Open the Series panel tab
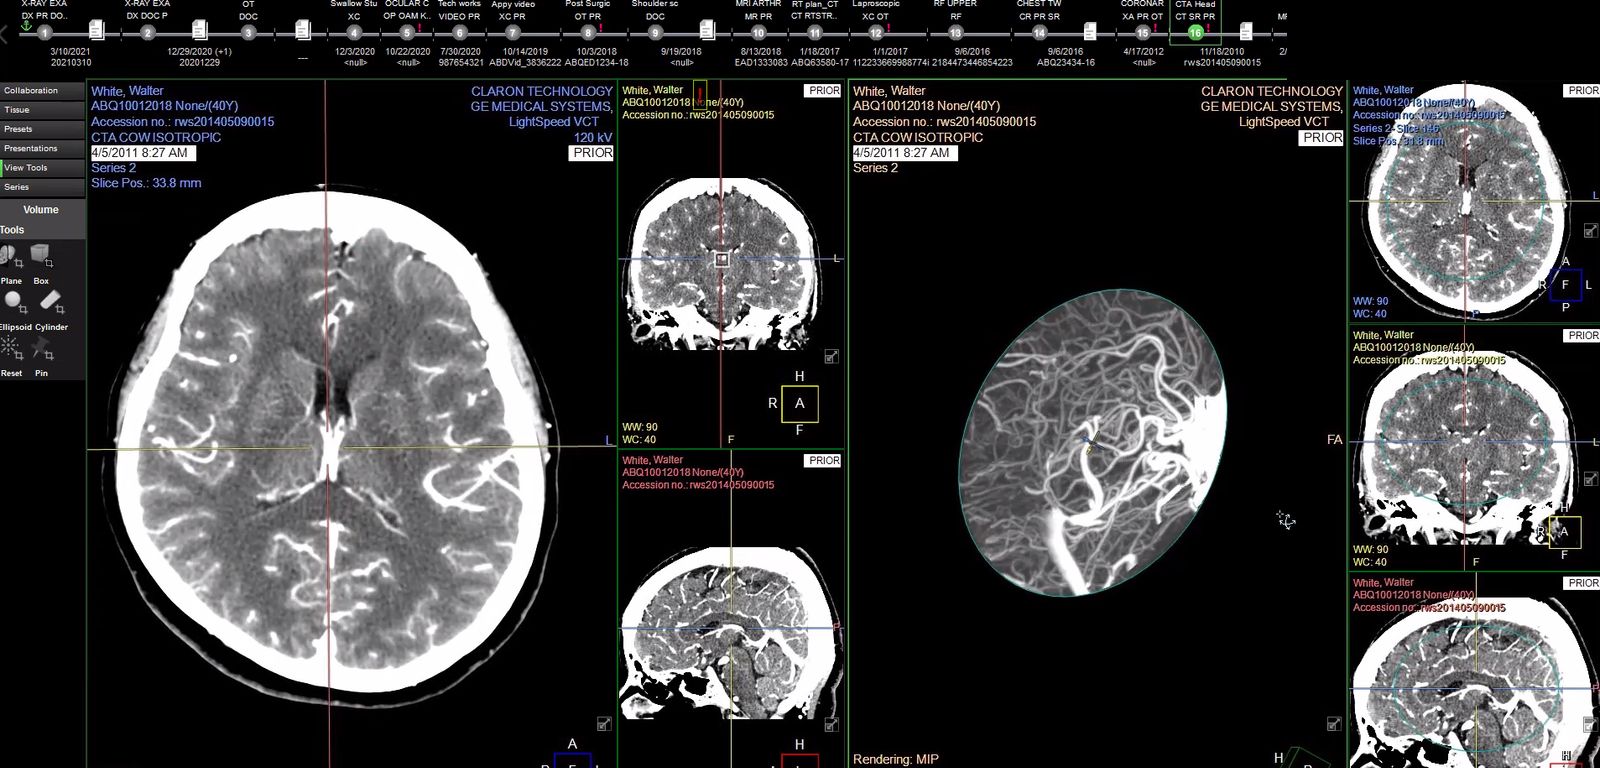Screen dimensions: 1600x768 [x=42, y=187]
